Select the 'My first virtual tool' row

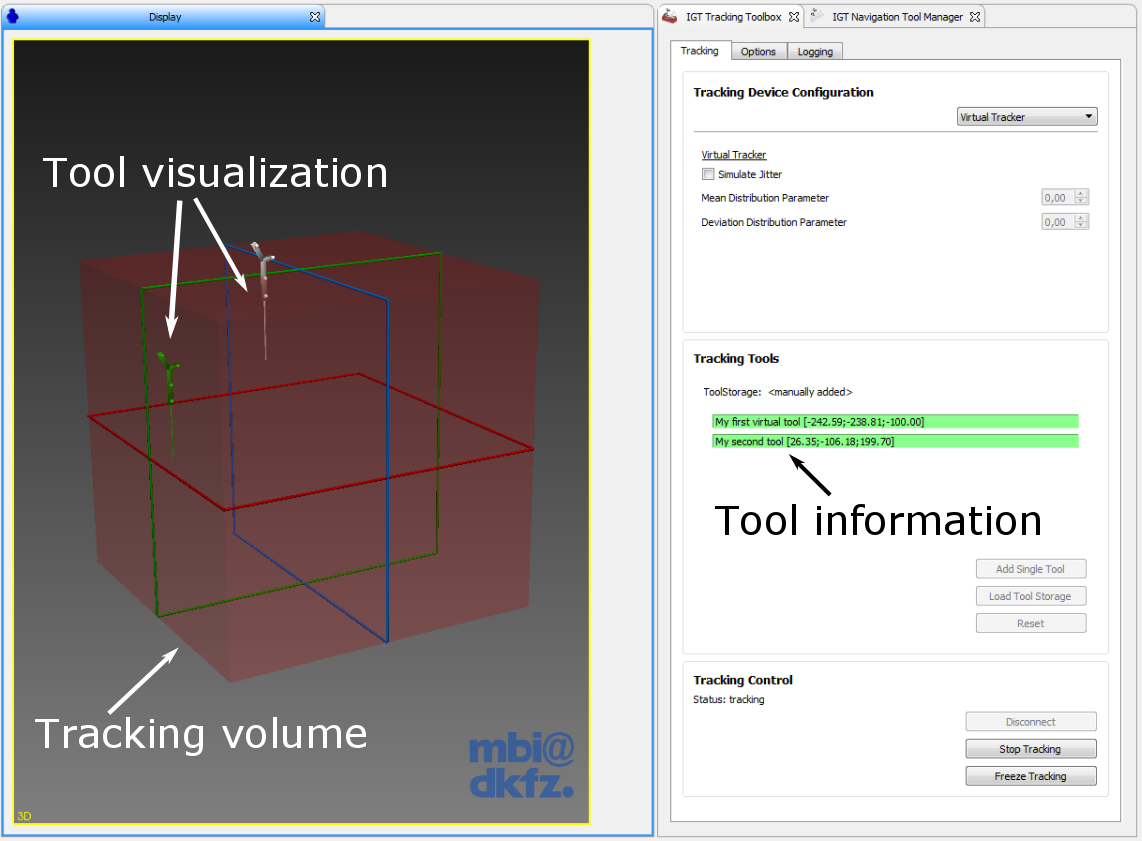pyautogui.click(x=895, y=422)
